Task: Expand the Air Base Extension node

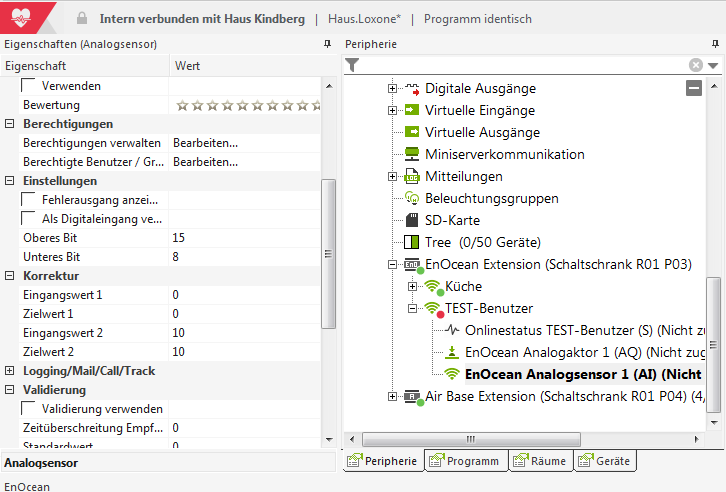Action: [x=392, y=396]
